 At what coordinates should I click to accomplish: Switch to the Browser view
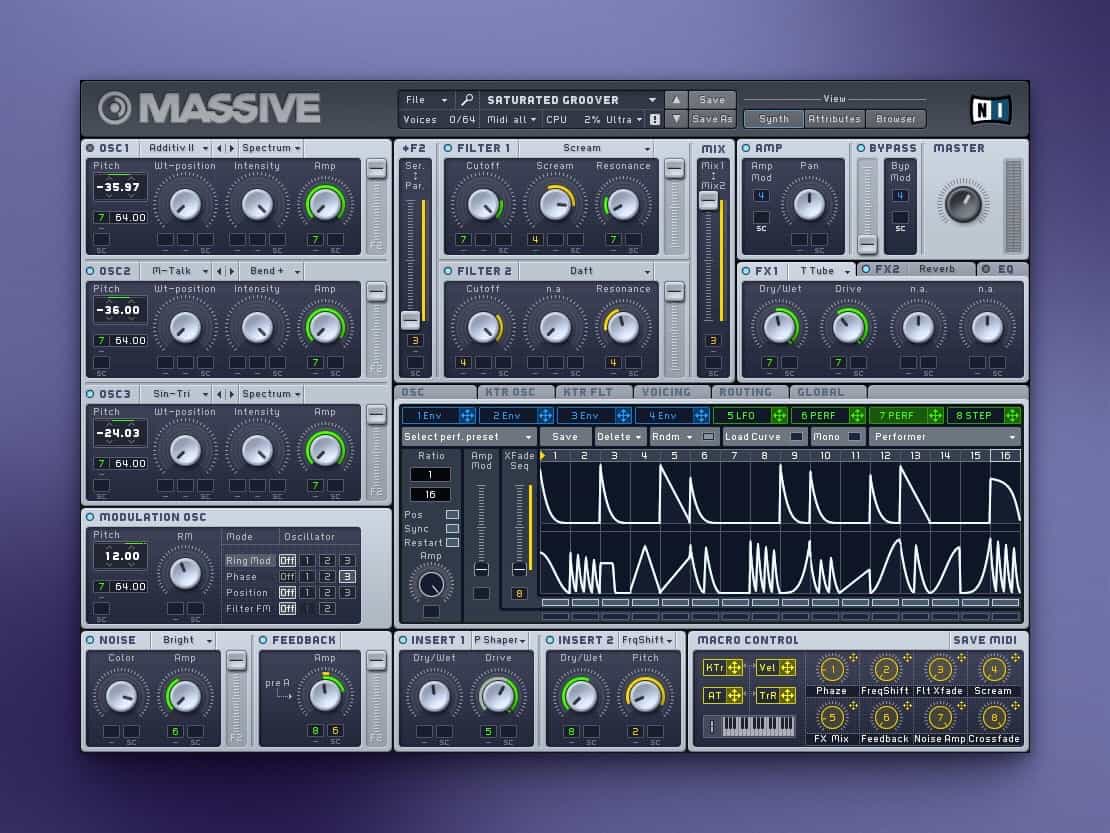point(896,119)
